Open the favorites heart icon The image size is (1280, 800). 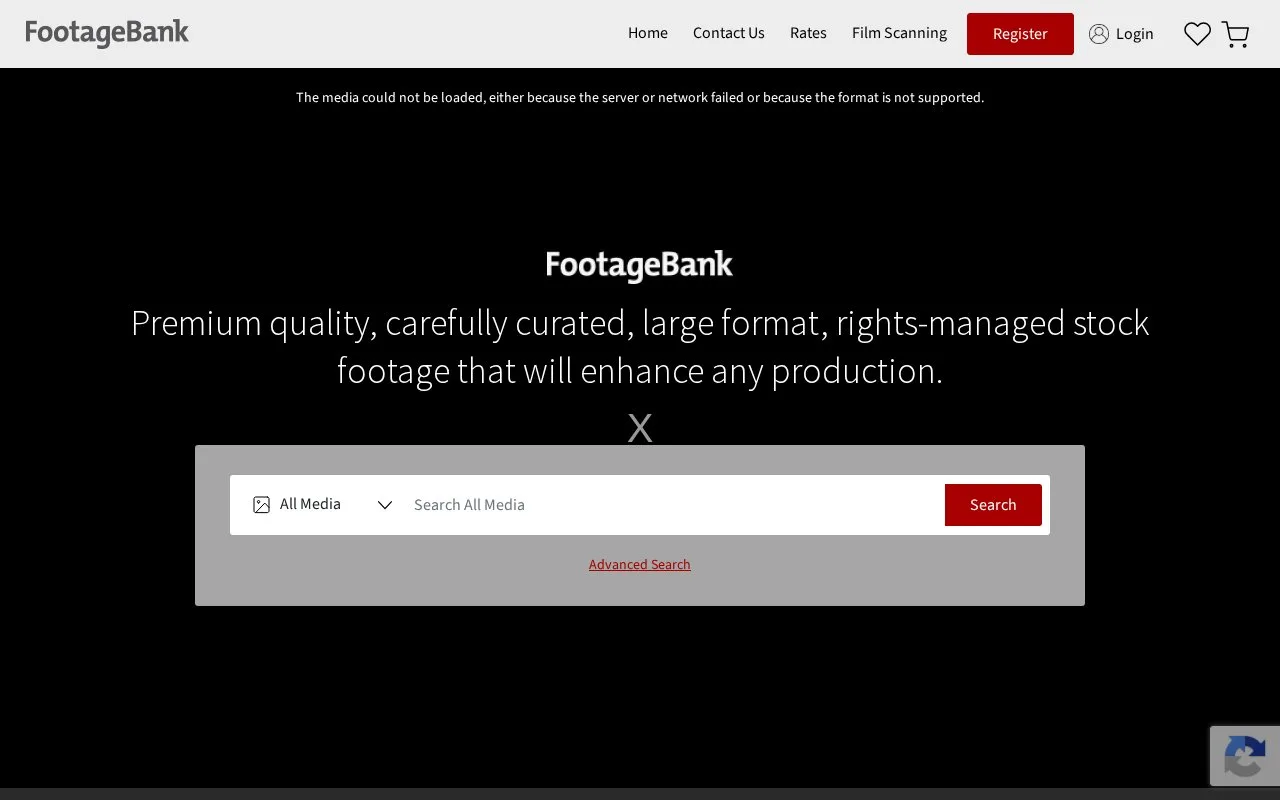[1197, 34]
